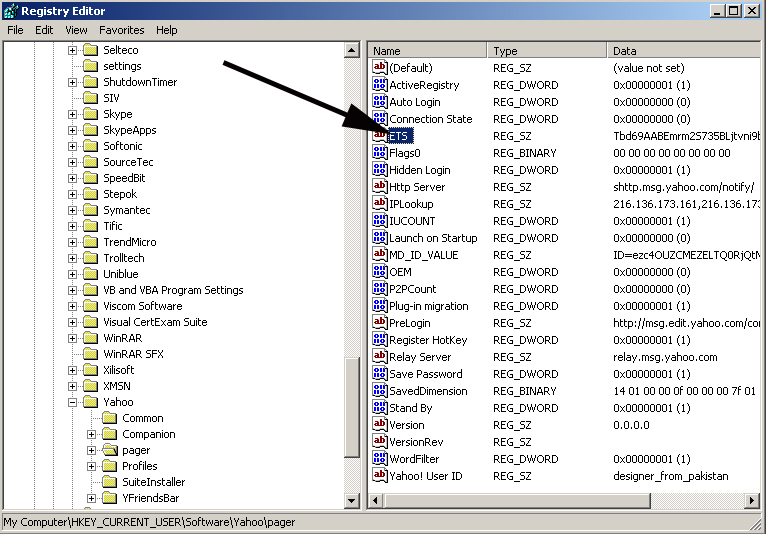766x534 pixels.
Task: Sort values by Name column header
Action: (x=427, y=50)
